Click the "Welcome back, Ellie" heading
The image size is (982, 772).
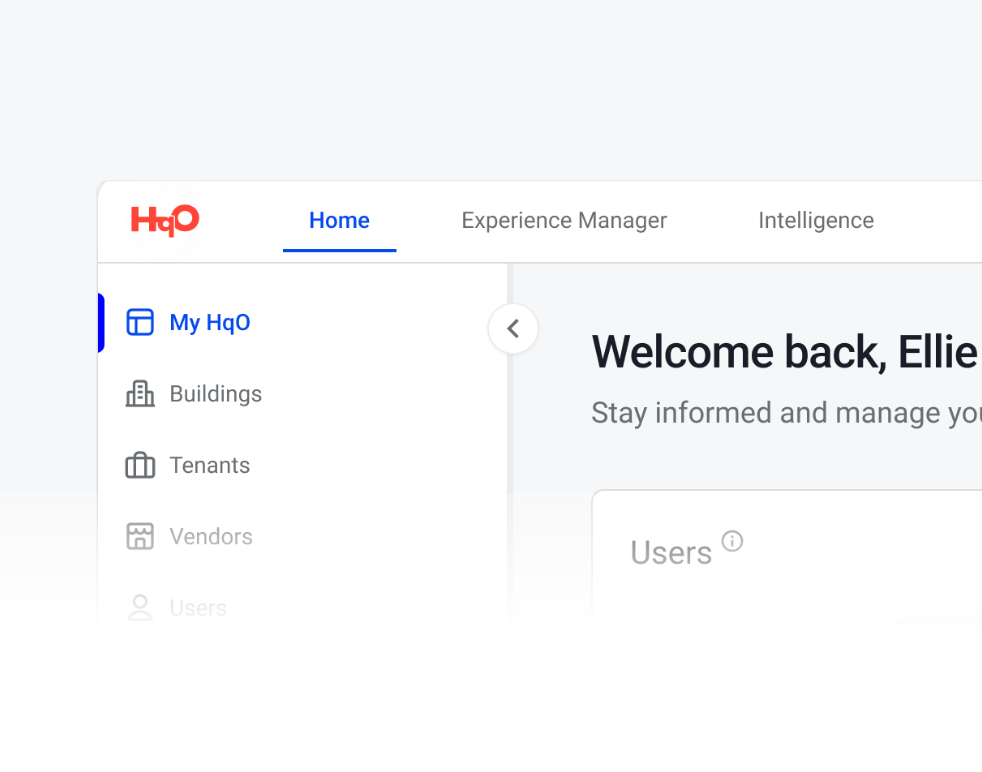pyautogui.click(x=787, y=352)
